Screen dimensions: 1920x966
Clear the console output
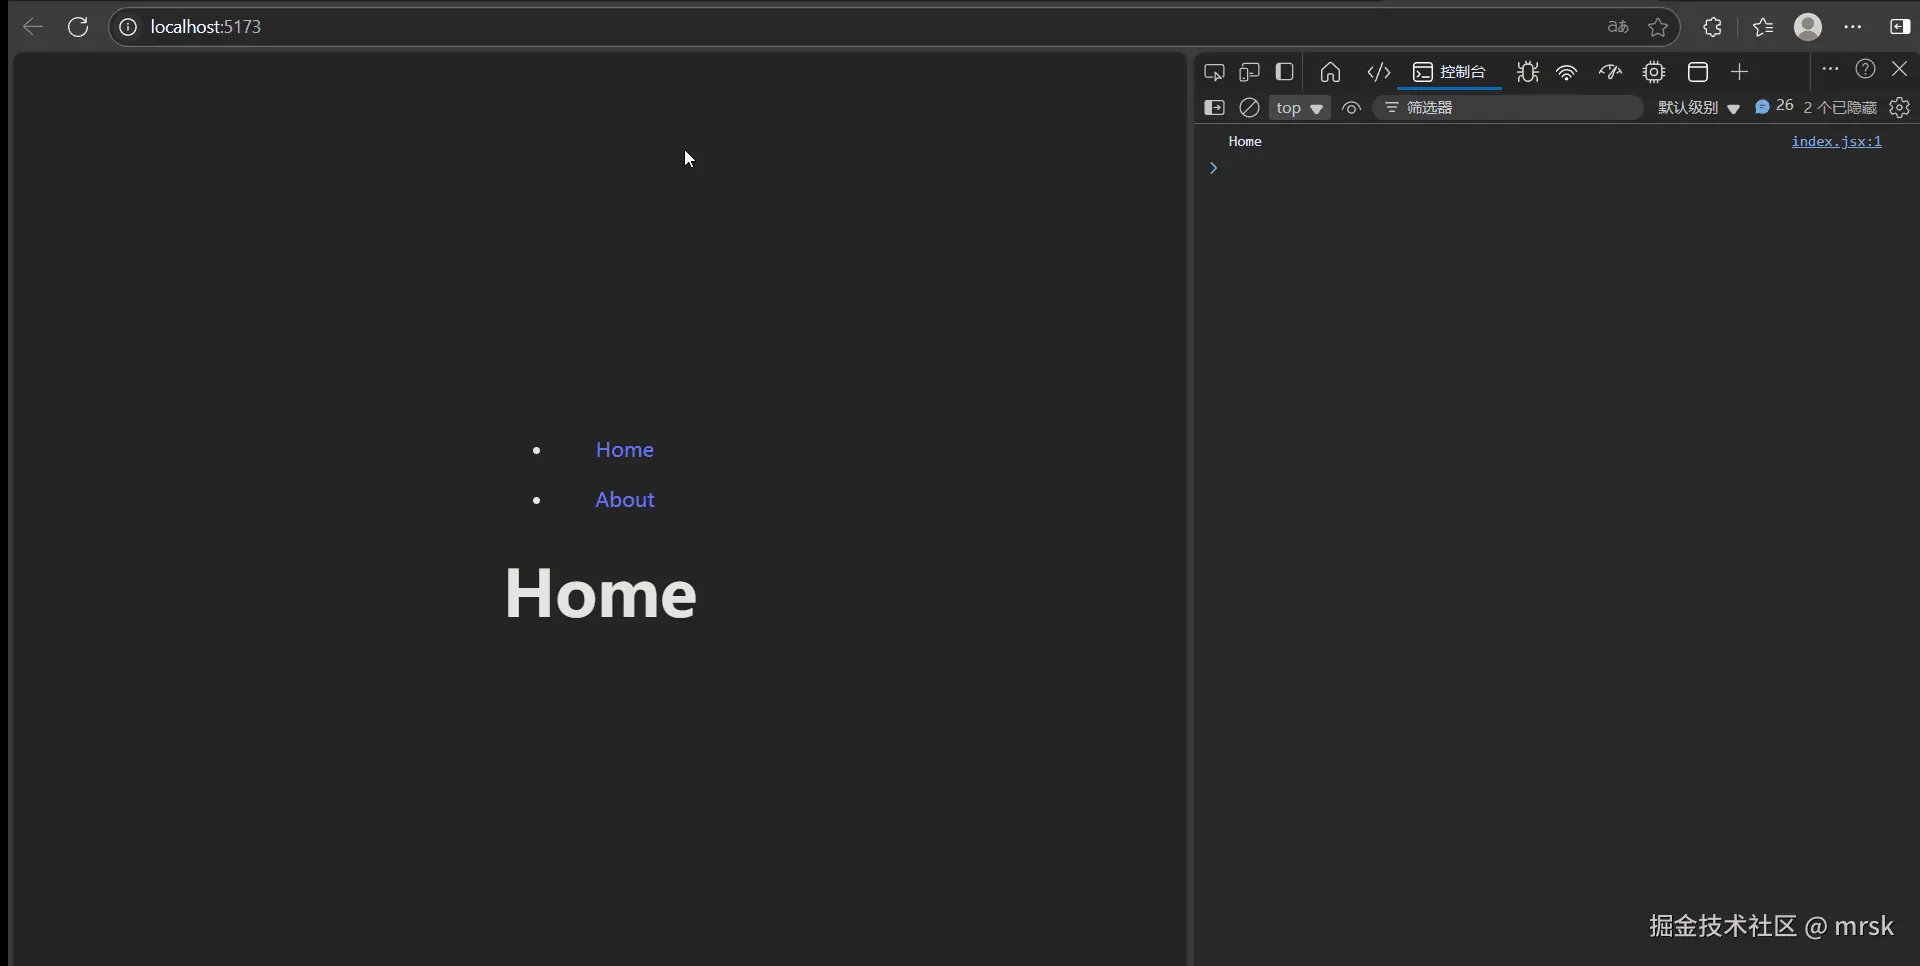click(x=1249, y=108)
